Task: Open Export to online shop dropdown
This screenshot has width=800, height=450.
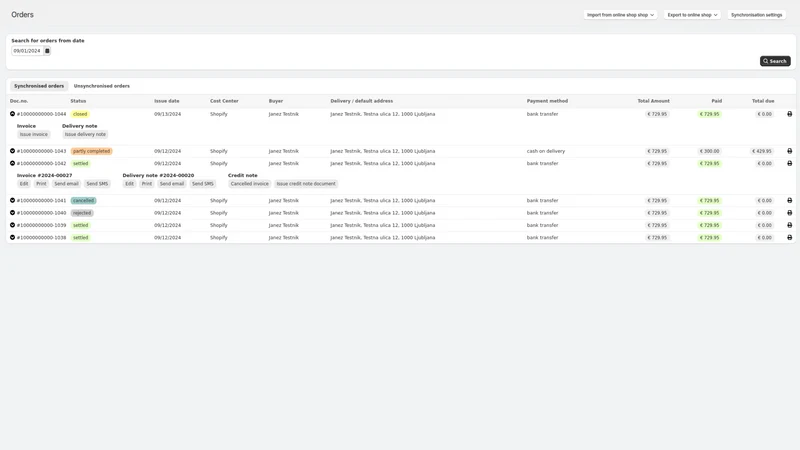Action: coord(692,15)
